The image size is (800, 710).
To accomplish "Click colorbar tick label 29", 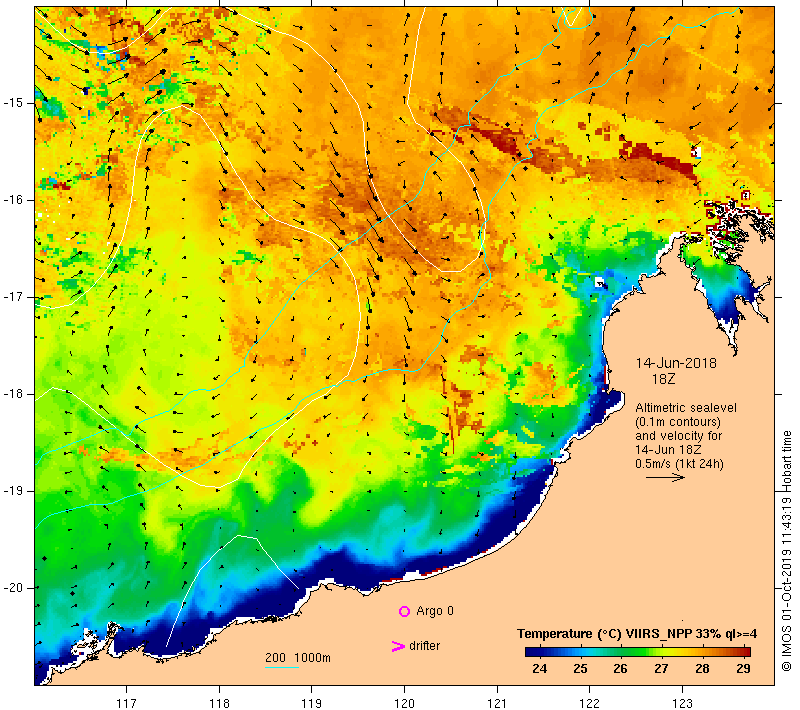I will [743, 668].
